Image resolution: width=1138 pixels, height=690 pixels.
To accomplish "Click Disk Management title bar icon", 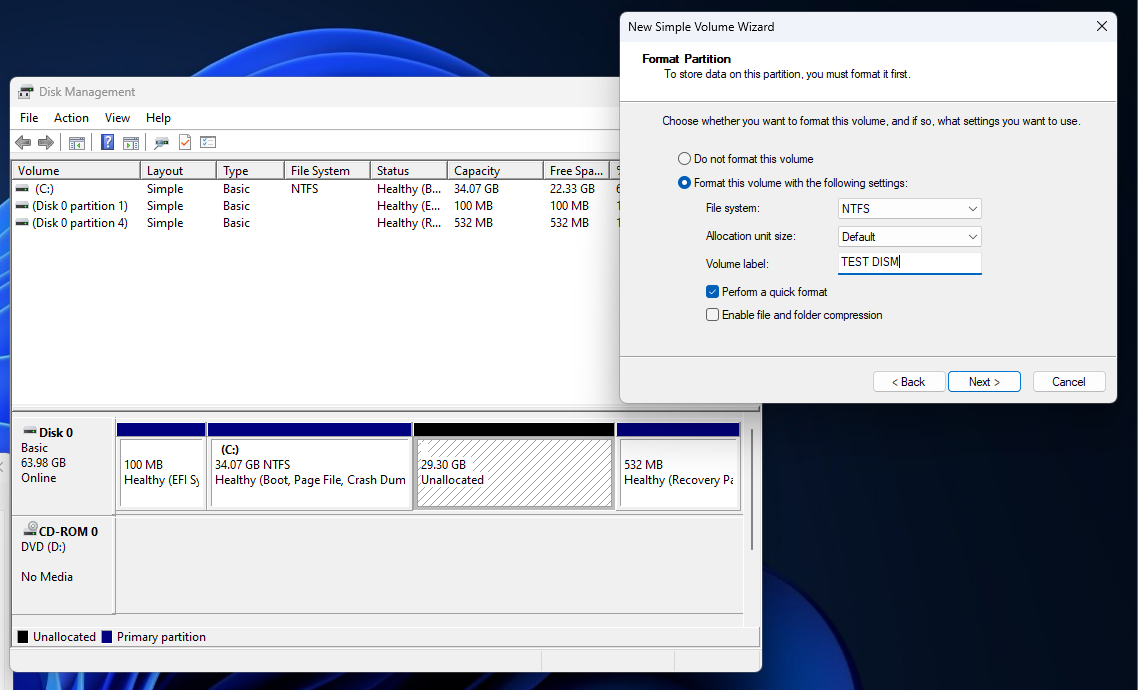I will tap(26, 92).
